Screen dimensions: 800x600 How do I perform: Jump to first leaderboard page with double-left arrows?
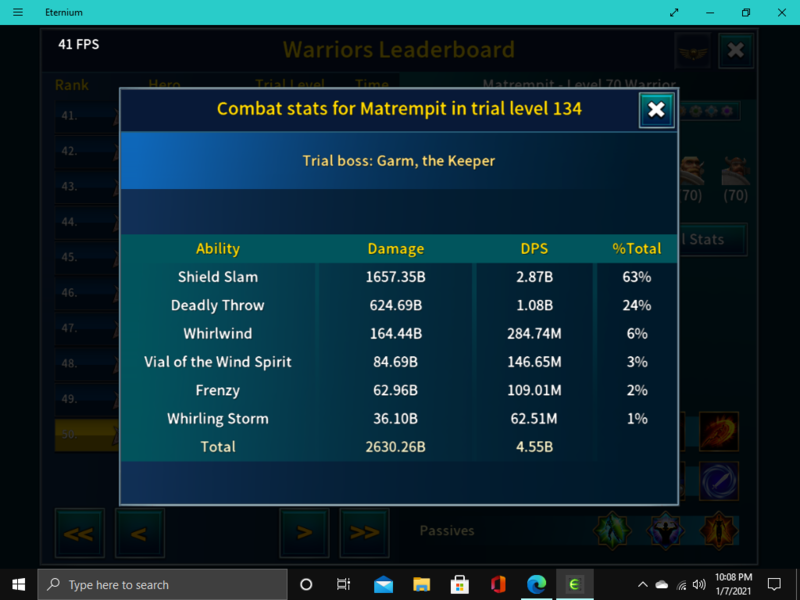click(78, 533)
